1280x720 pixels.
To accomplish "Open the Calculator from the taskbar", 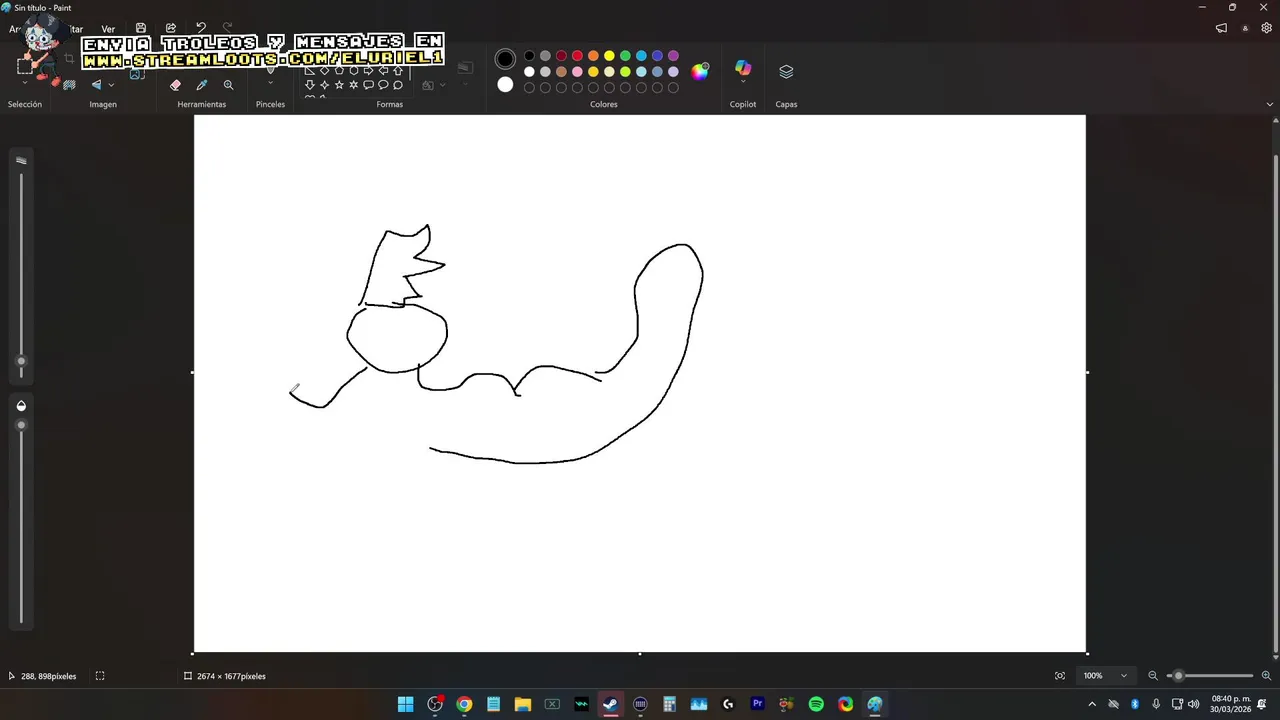I will [669, 704].
